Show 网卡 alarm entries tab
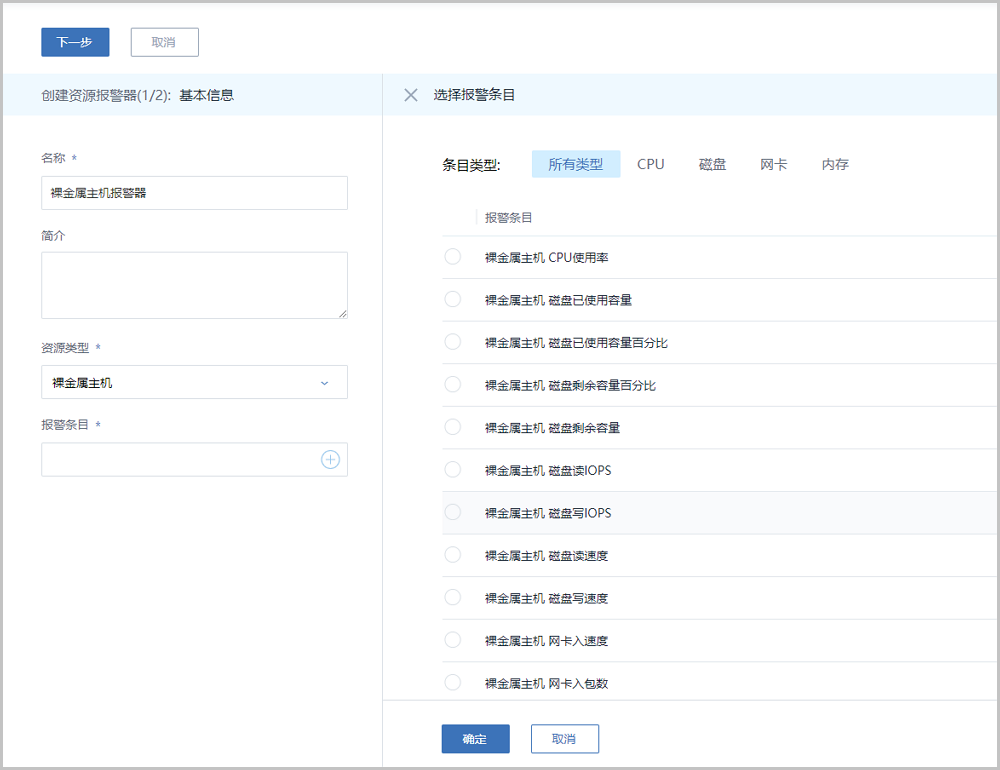 [773, 164]
